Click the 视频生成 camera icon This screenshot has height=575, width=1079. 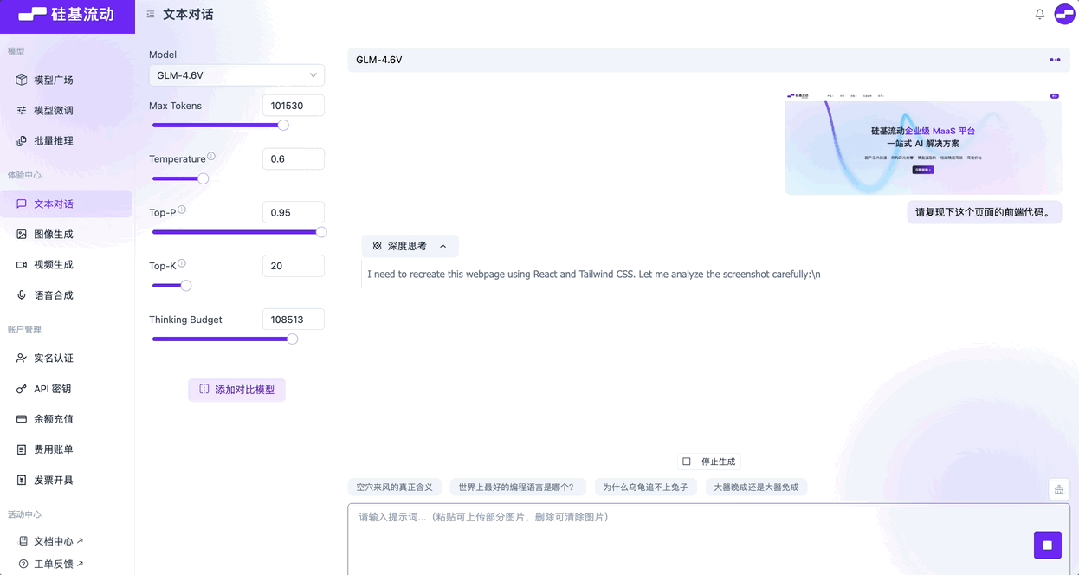(21, 265)
